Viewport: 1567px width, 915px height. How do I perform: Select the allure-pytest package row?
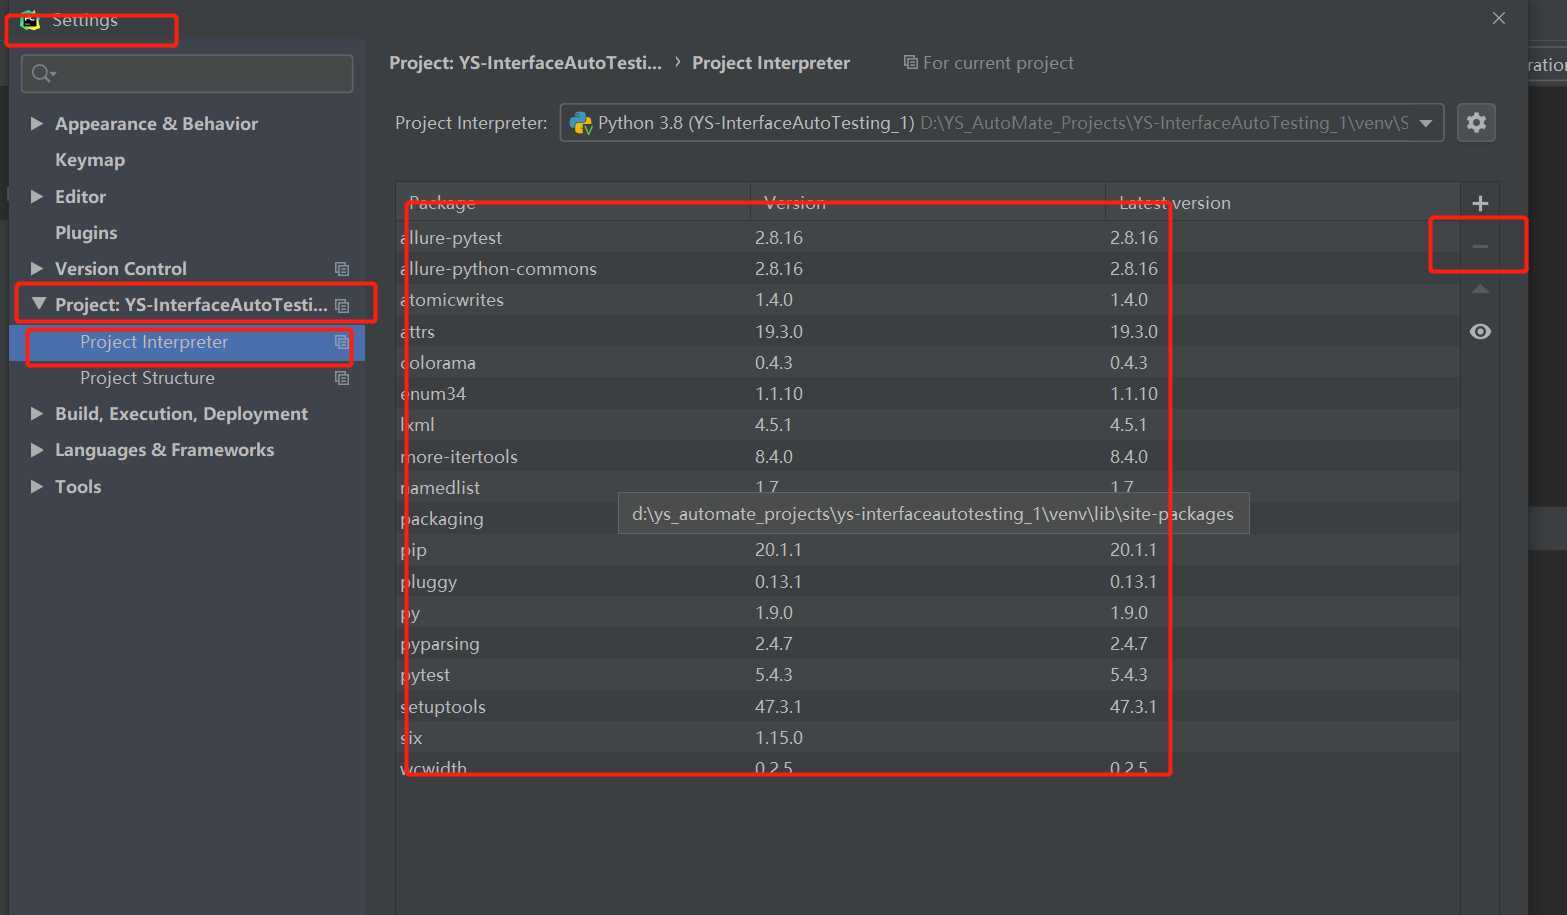928,237
